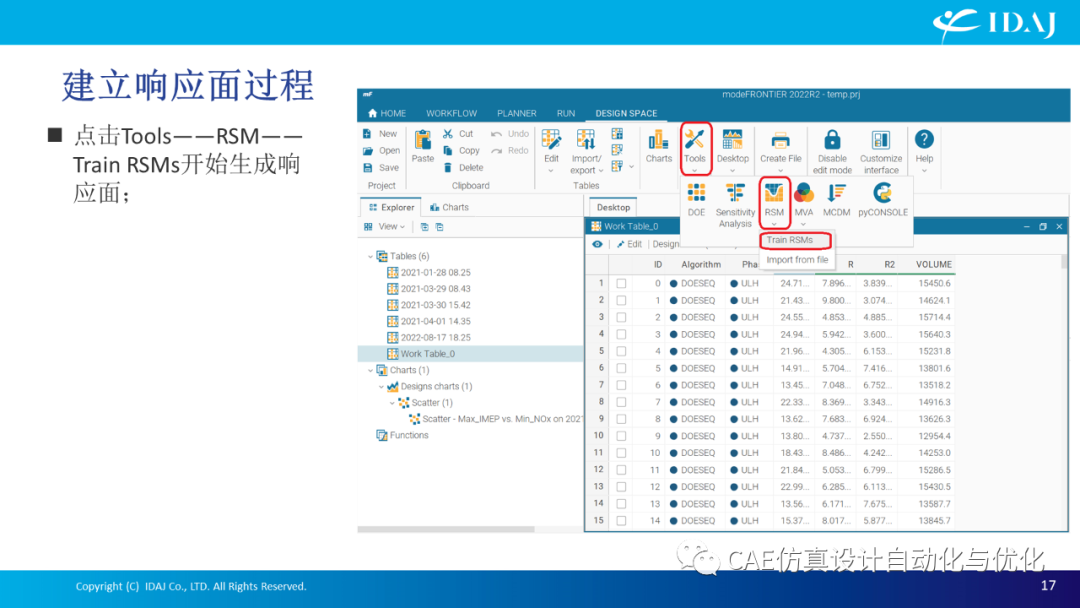Open Import/export tables menu

point(586,151)
